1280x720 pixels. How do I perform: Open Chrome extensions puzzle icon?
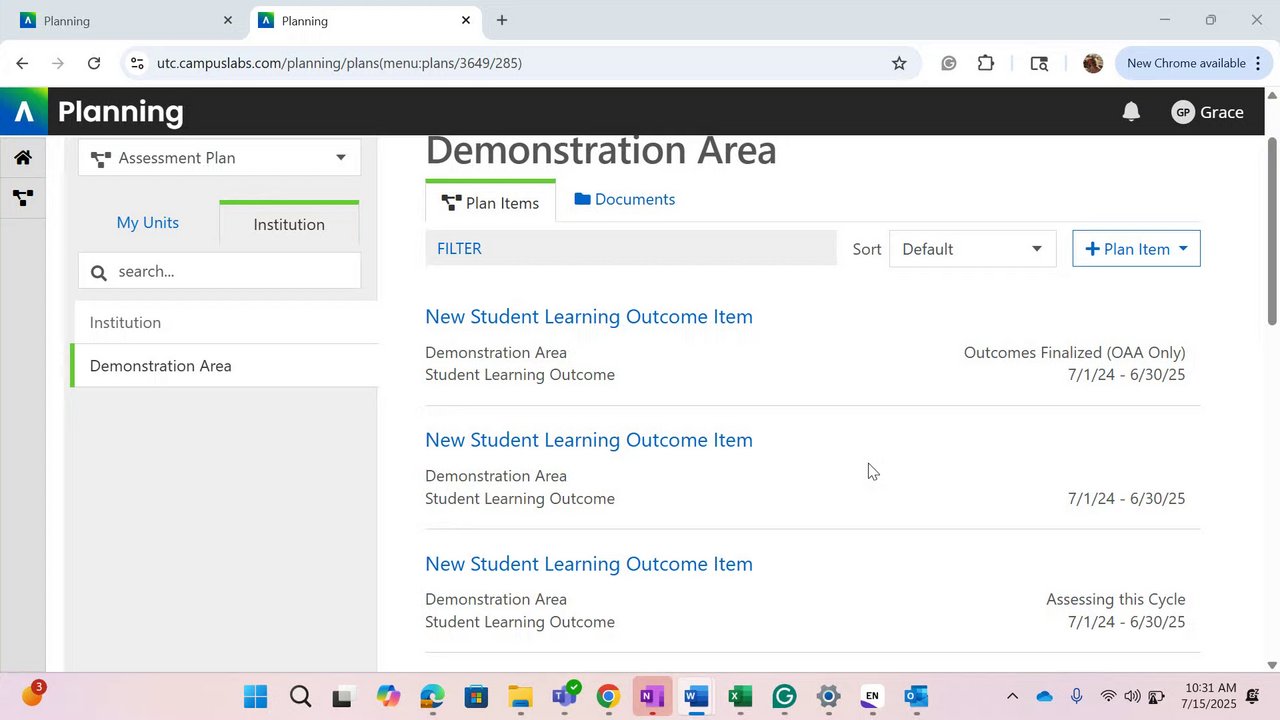point(986,63)
